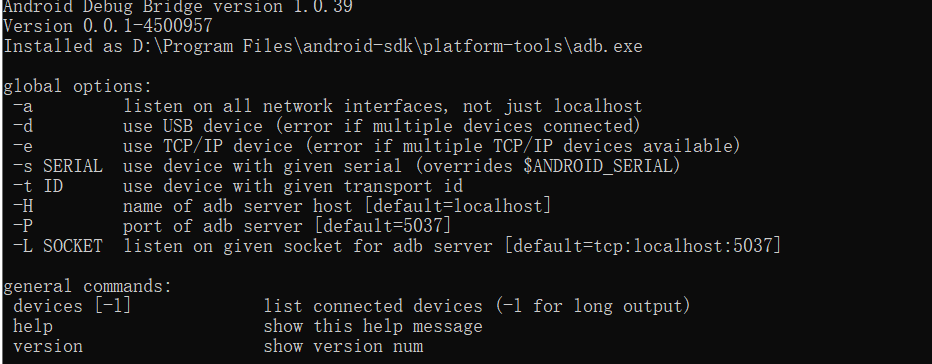Click the -L SOCKET option
This screenshot has width=932, height=364.
pyautogui.click(x=58, y=246)
